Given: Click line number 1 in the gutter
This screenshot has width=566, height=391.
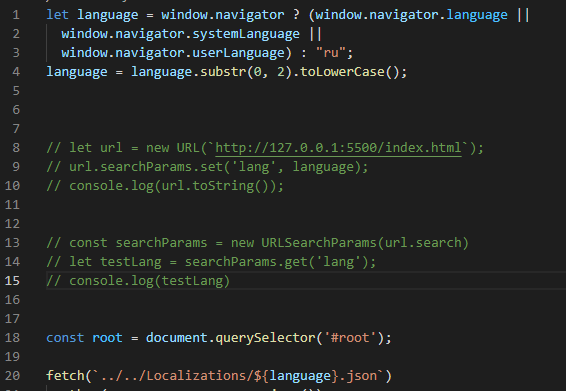Looking at the screenshot, I should pyautogui.click(x=16, y=15).
